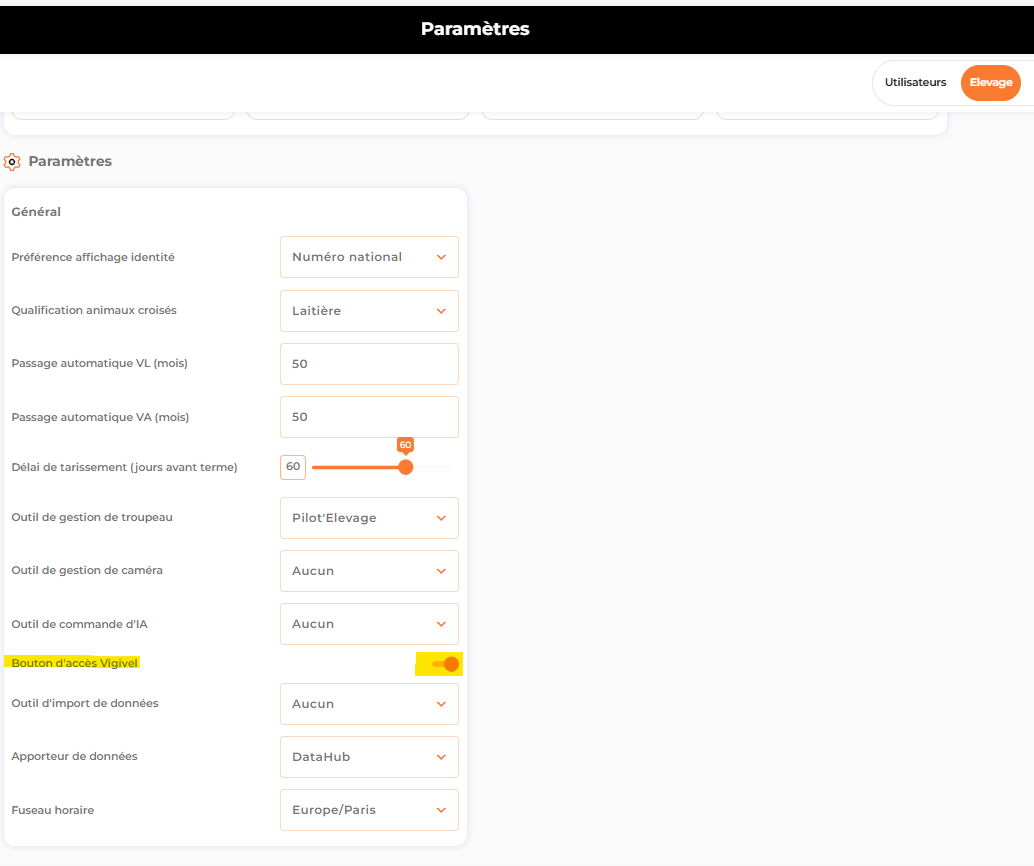This screenshot has width=1034, height=866.
Task: Select the Elevage tab
Action: pos(990,82)
